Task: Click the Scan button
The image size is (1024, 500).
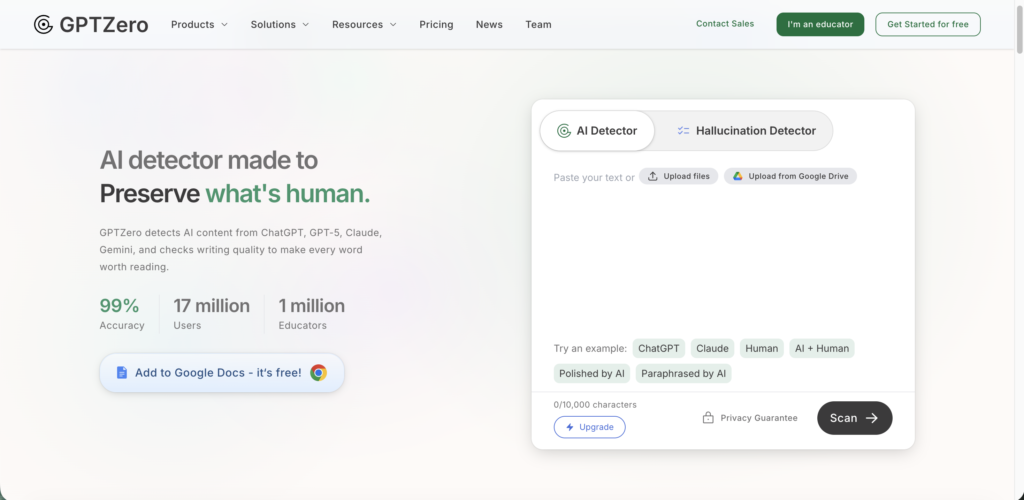Action: point(854,418)
